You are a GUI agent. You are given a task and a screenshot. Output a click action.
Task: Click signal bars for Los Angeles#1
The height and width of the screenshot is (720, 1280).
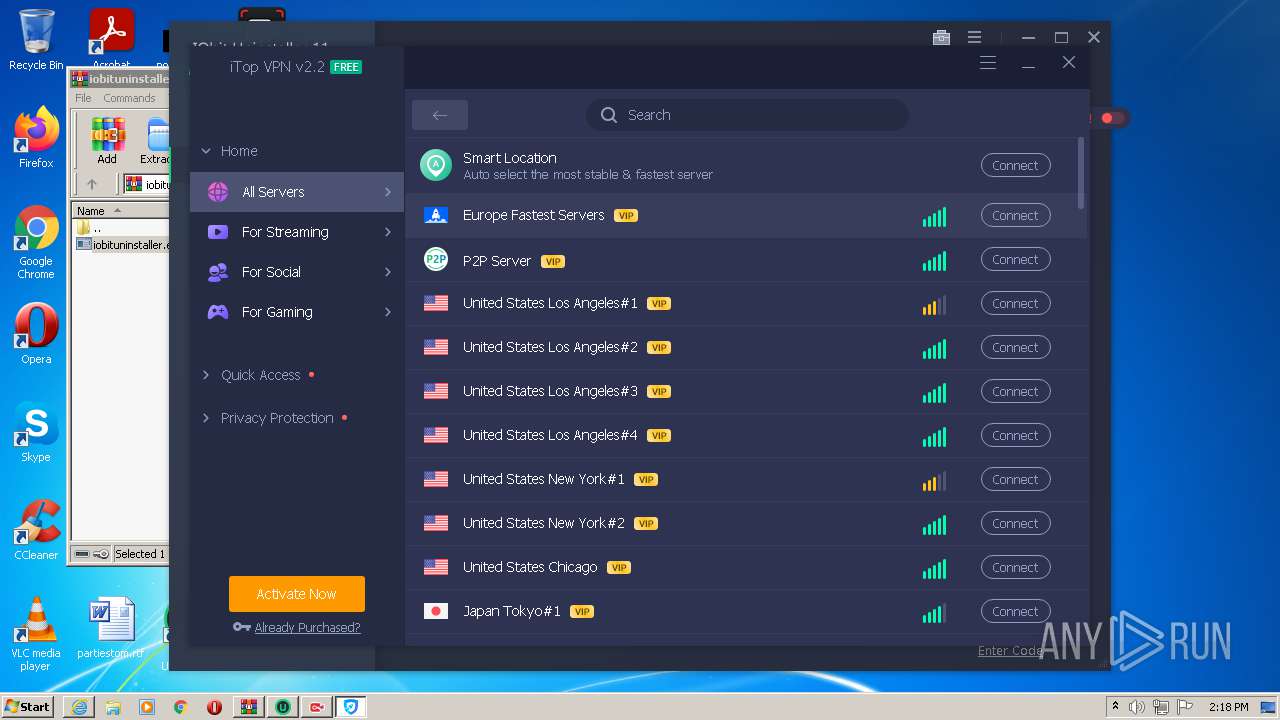tap(934, 305)
